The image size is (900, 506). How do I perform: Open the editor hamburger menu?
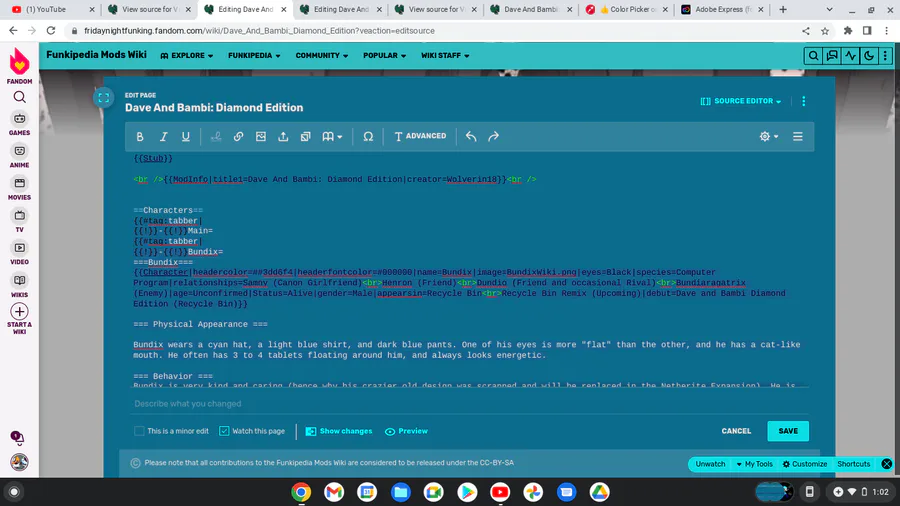(797, 137)
